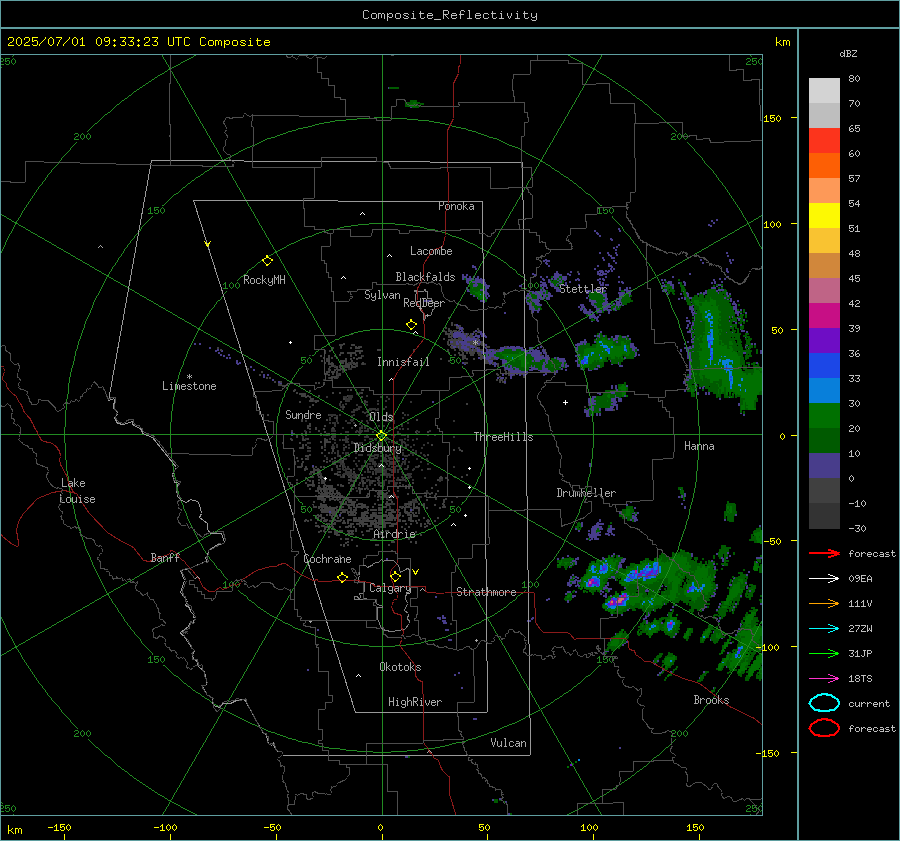
Task: Pick light blue swatch between 33 and 30
Action: (824, 391)
